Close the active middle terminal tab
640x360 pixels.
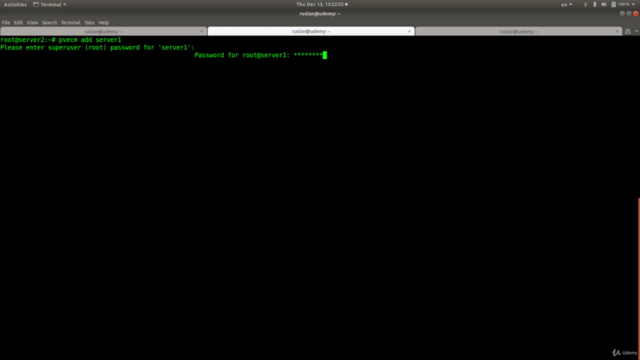coord(409,31)
